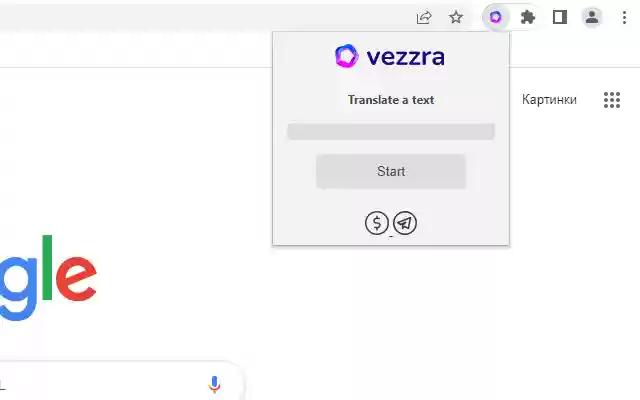Open the user profile avatar menu
The height and width of the screenshot is (400, 640).
click(x=592, y=17)
